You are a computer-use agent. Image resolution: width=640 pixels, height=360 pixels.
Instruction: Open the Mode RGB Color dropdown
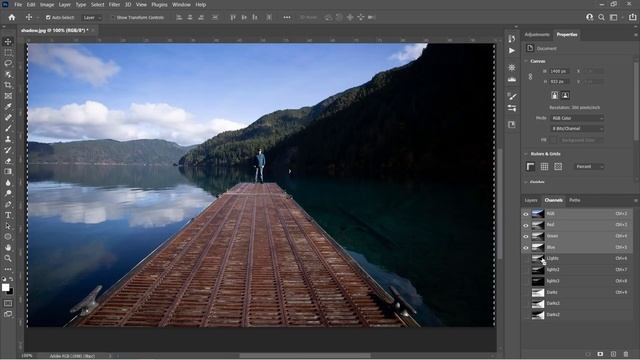577,118
